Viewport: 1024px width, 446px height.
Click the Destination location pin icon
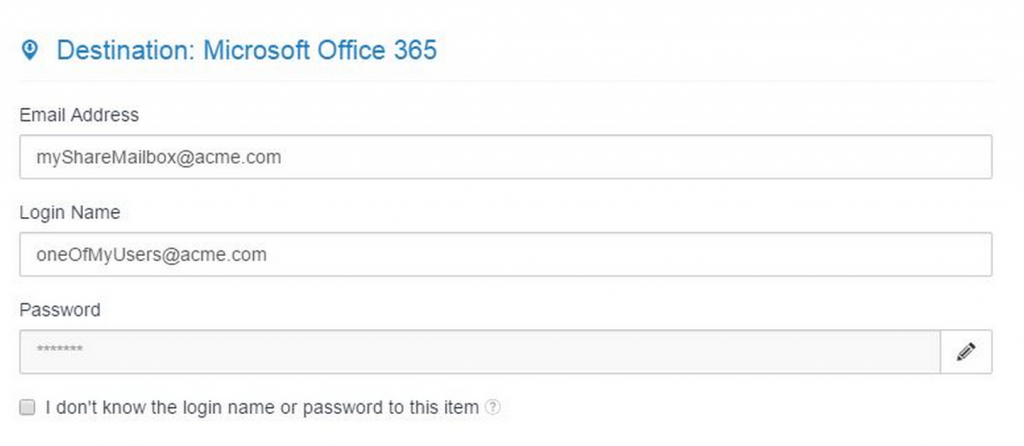coord(30,50)
